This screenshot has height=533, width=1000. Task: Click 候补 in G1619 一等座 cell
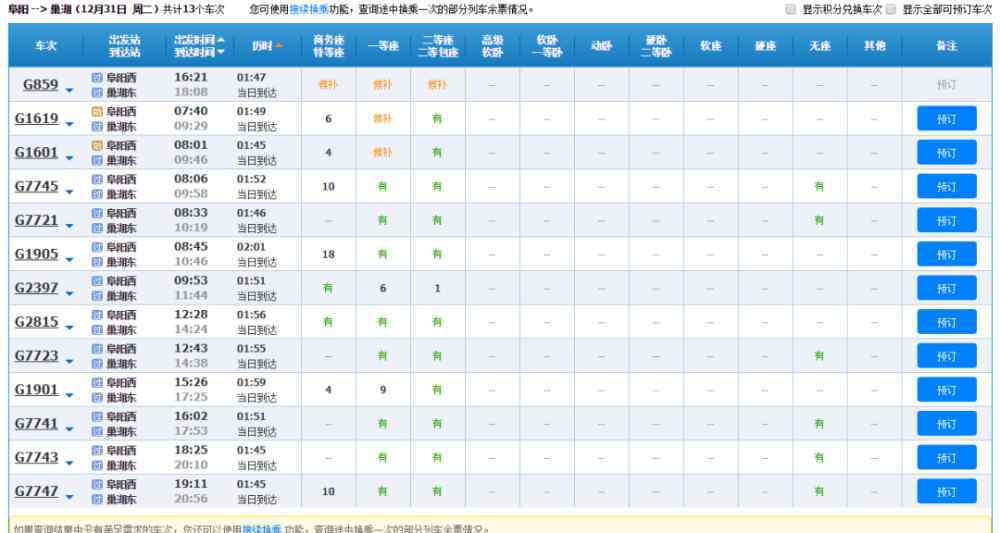click(x=382, y=119)
